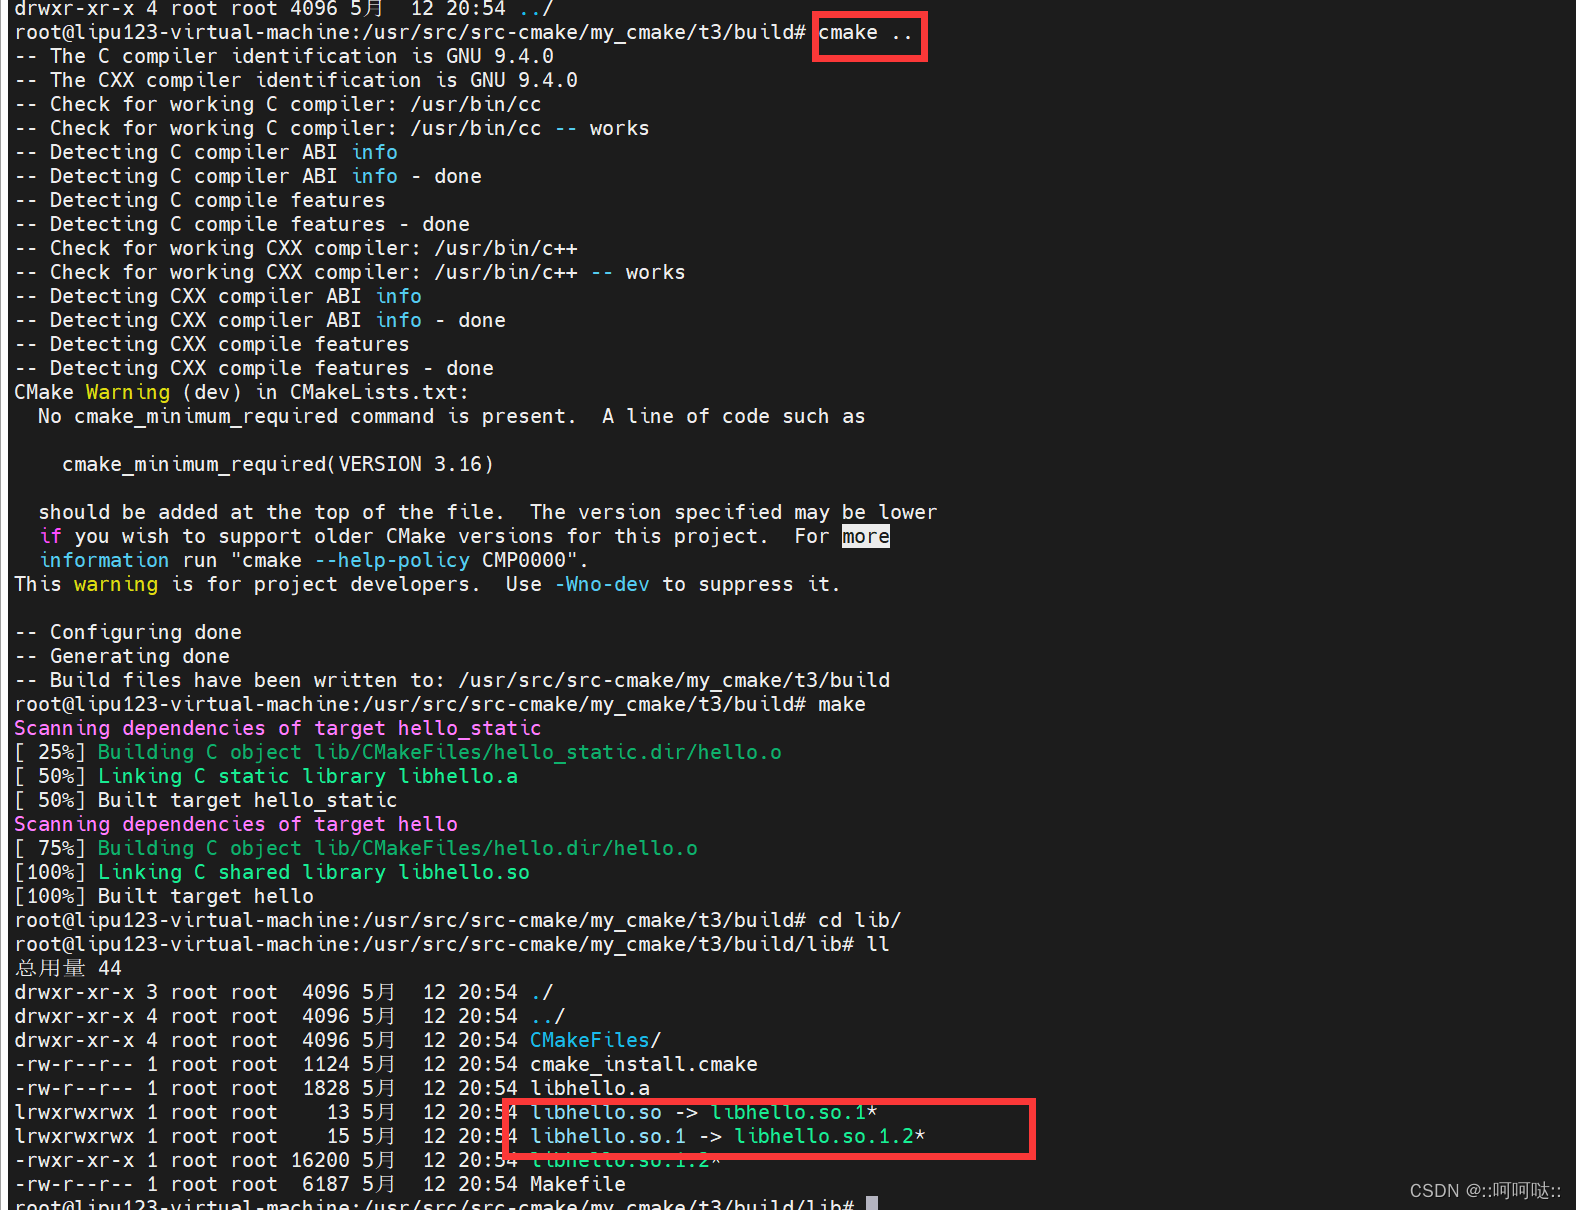Click 'Built target hello_static' line

point(206,800)
